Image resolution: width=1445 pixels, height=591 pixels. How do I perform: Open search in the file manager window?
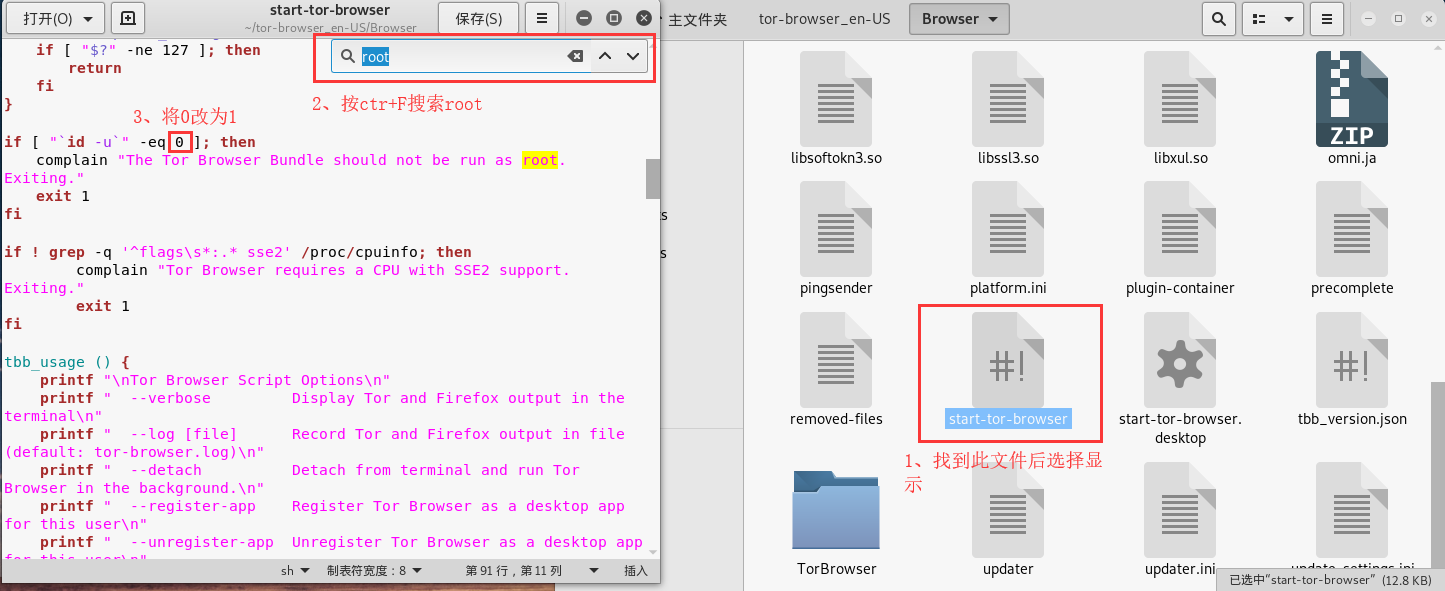[x=1217, y=18]
